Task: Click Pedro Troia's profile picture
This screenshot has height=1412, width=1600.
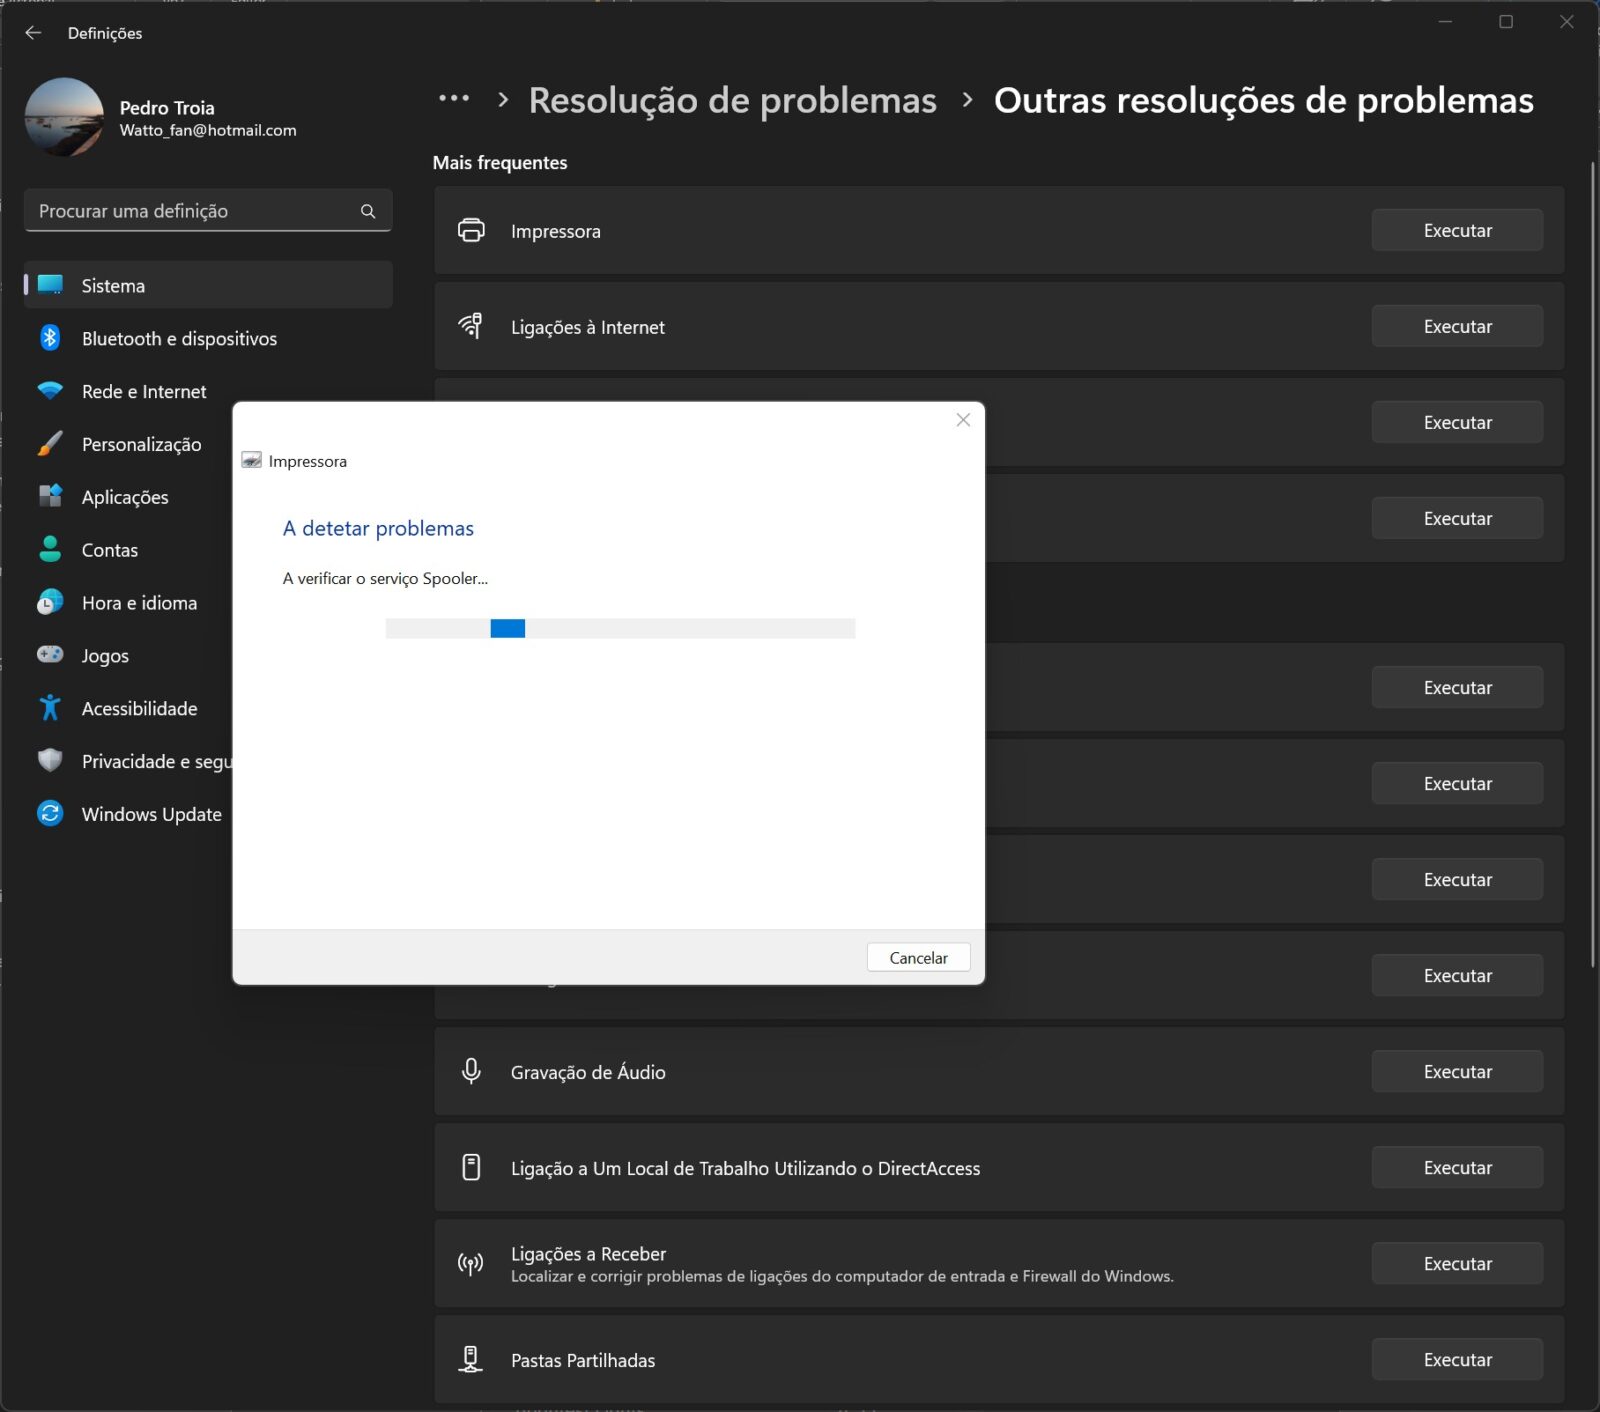Action: point(63,117)
